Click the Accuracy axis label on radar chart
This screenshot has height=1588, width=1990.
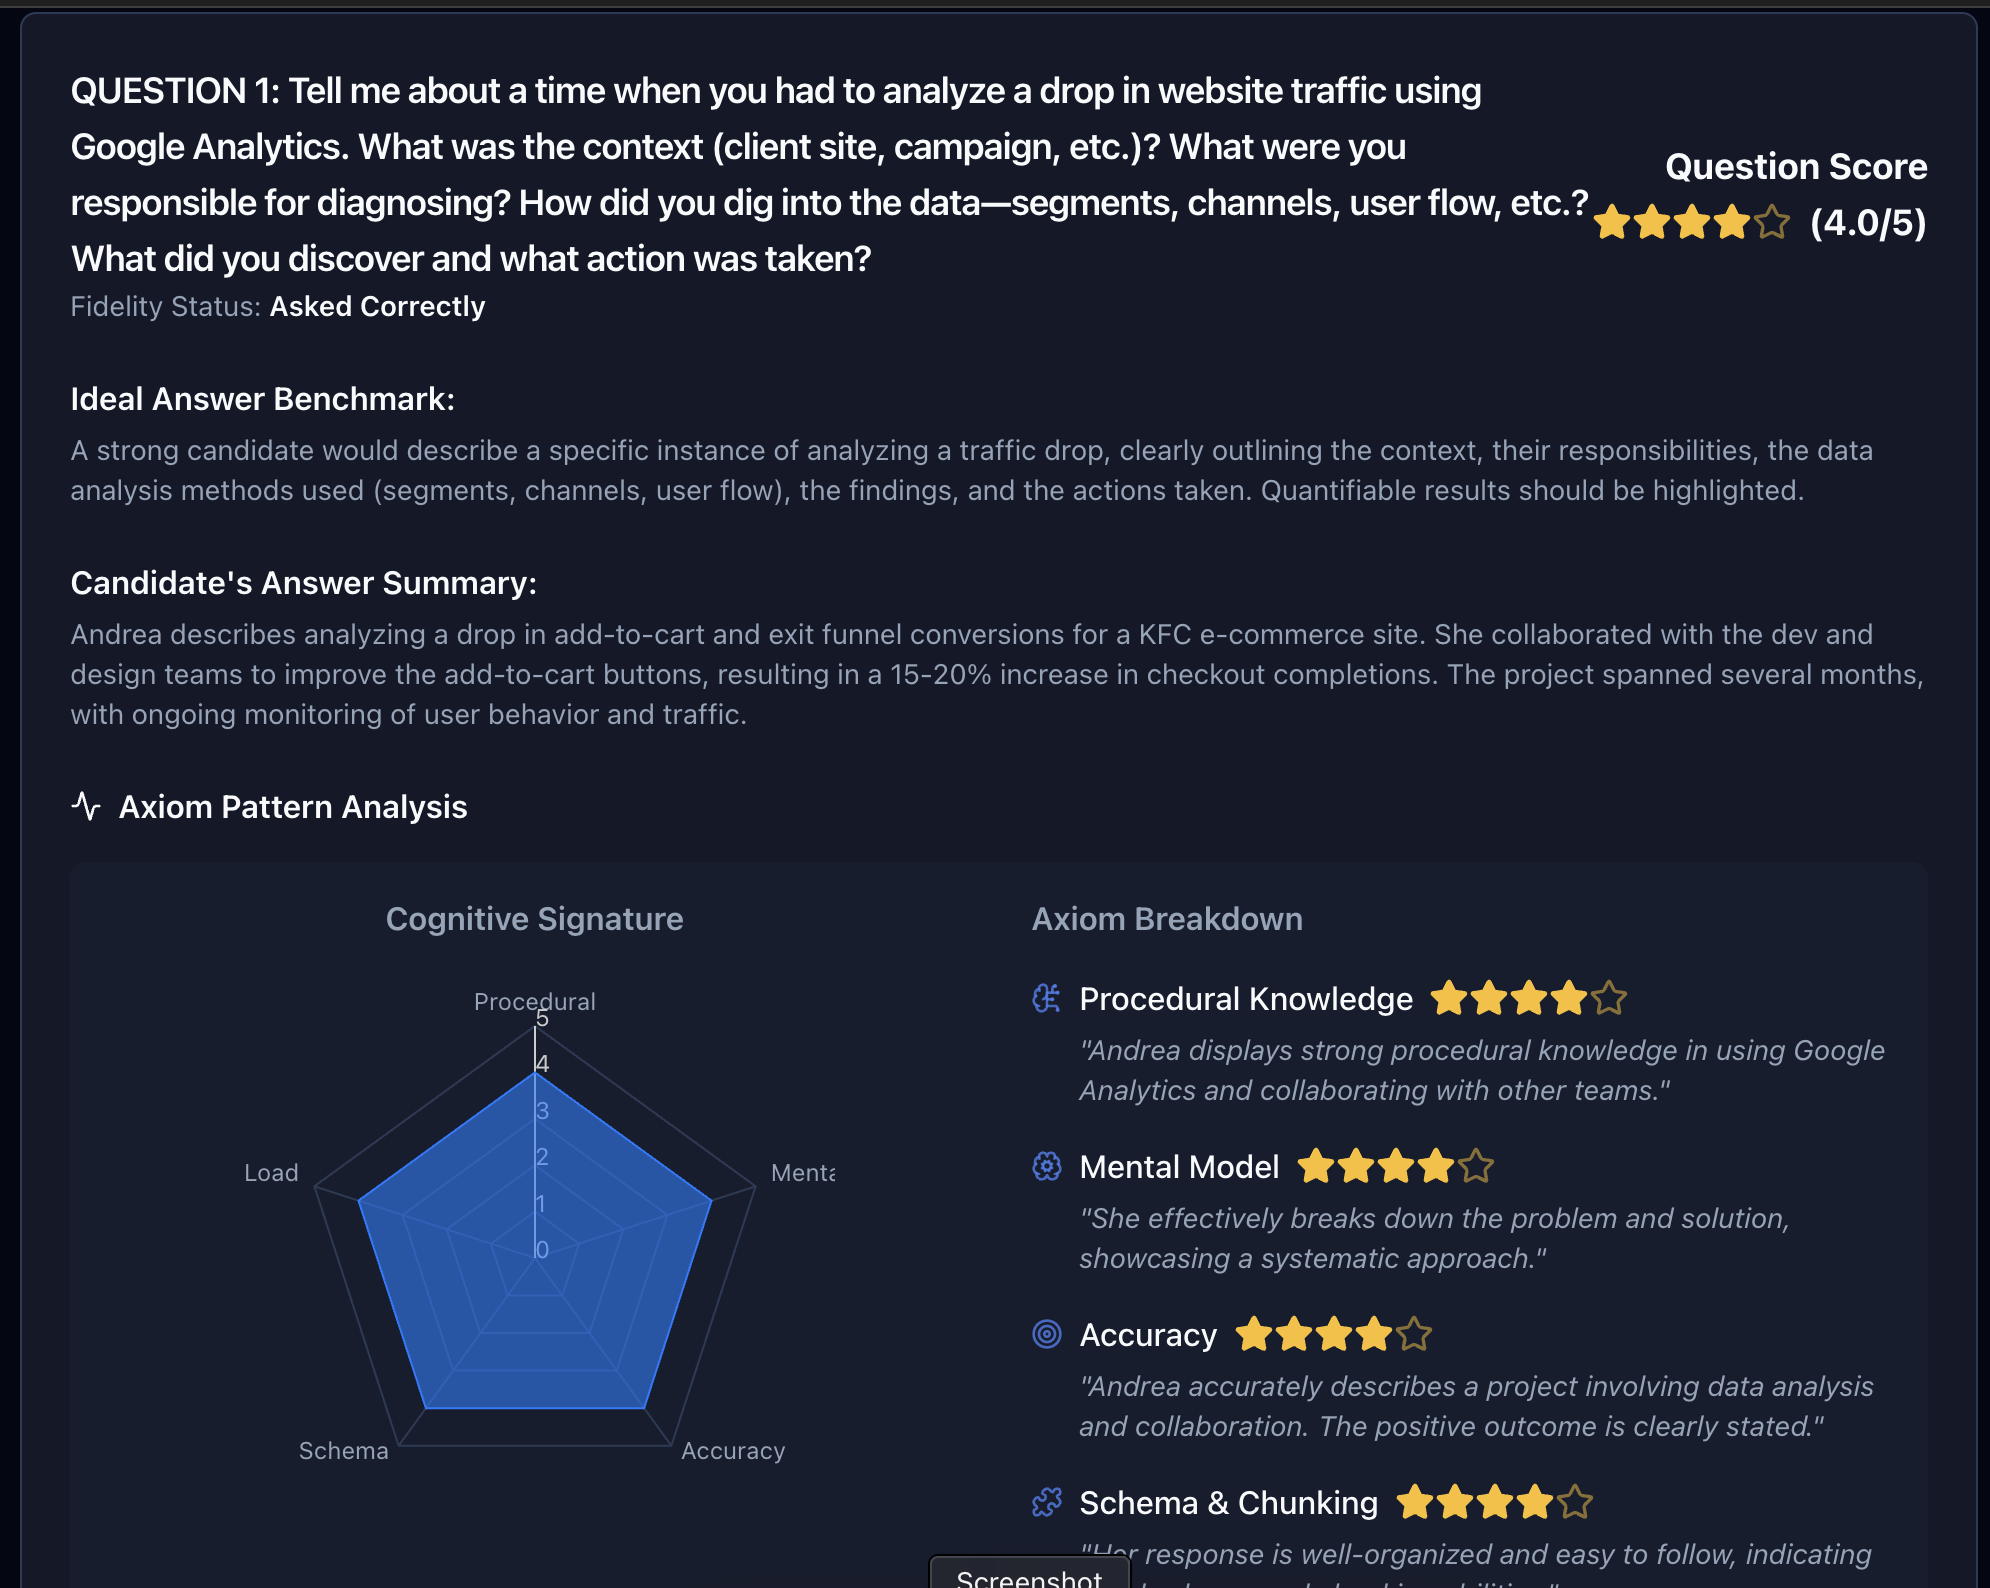pyautogui.click(x=733, y=1450)
